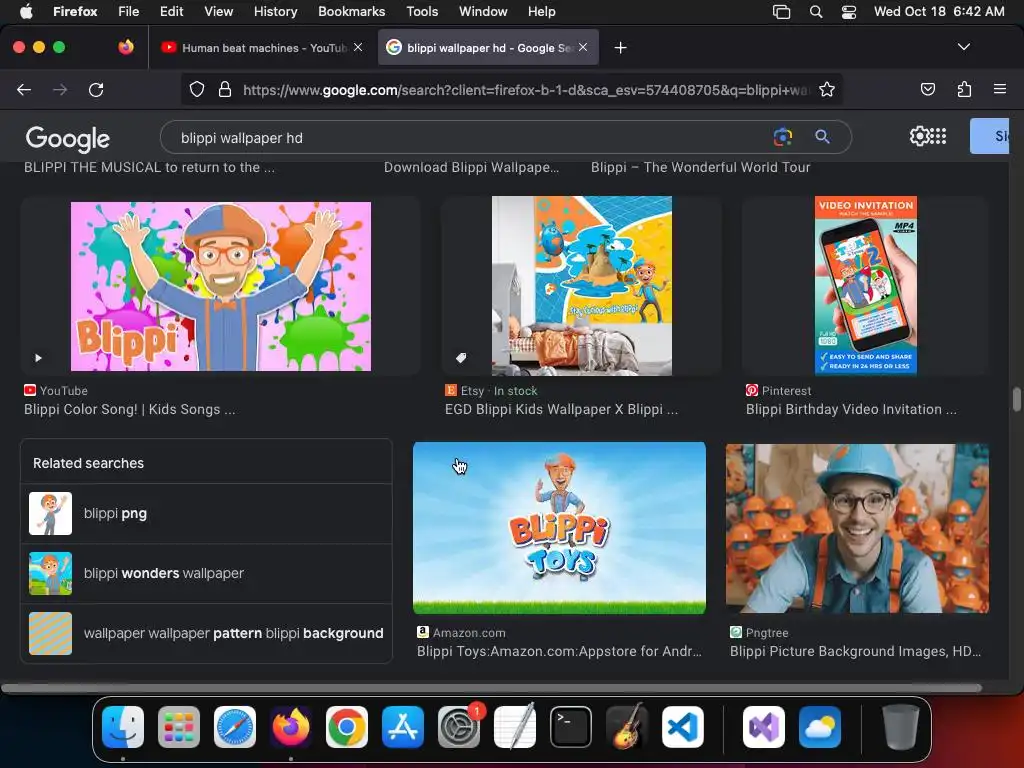Open the Blippi Toys Amazon image result
The image size is (1024, 768).
click(x=559, y=528)
